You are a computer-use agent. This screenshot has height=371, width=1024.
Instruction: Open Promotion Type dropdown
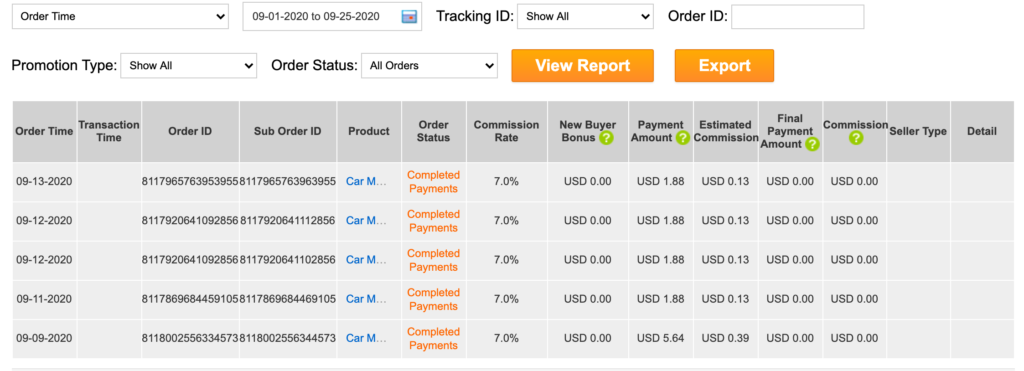point(189,65)
